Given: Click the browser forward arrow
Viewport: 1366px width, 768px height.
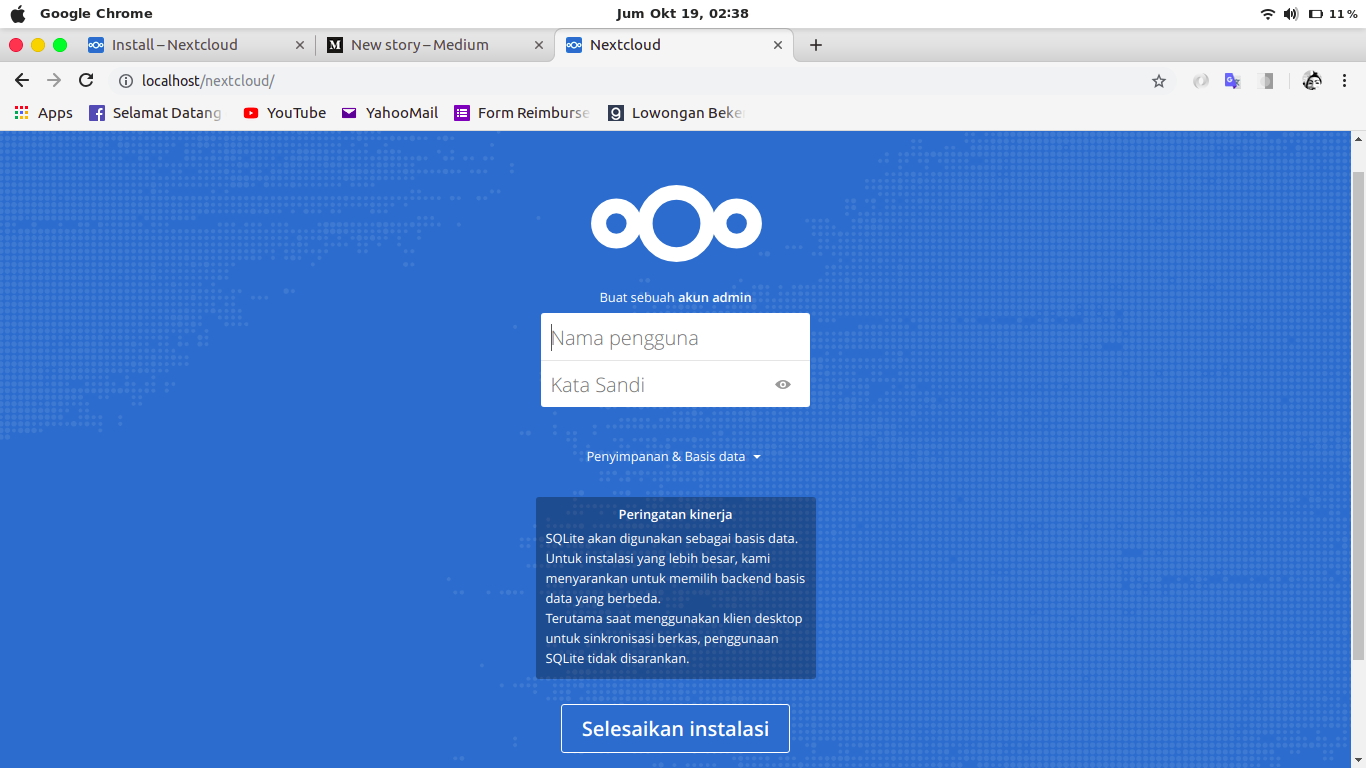Looking at the screenshot, I should [54, 81].
